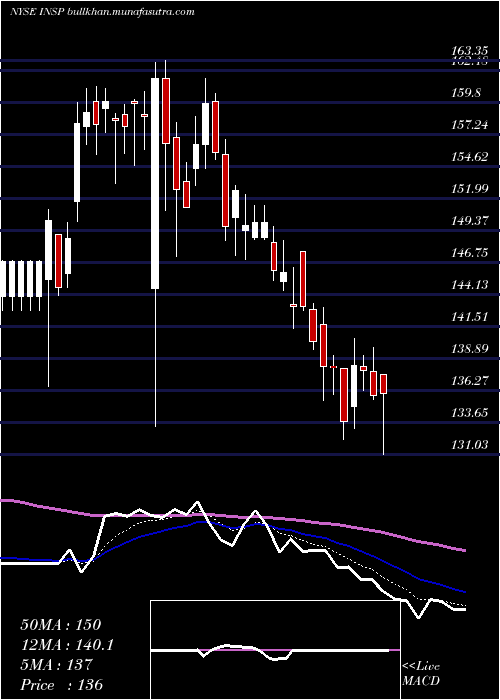Click the 133.65 price level label
This screenshot has height=700, width=500.
click(x=468, y=413)
